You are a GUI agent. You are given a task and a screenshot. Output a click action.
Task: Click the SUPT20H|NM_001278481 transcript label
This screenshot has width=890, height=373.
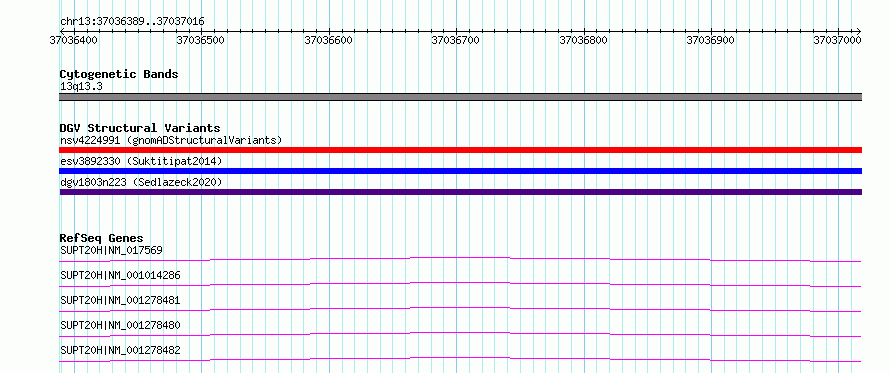120,300
